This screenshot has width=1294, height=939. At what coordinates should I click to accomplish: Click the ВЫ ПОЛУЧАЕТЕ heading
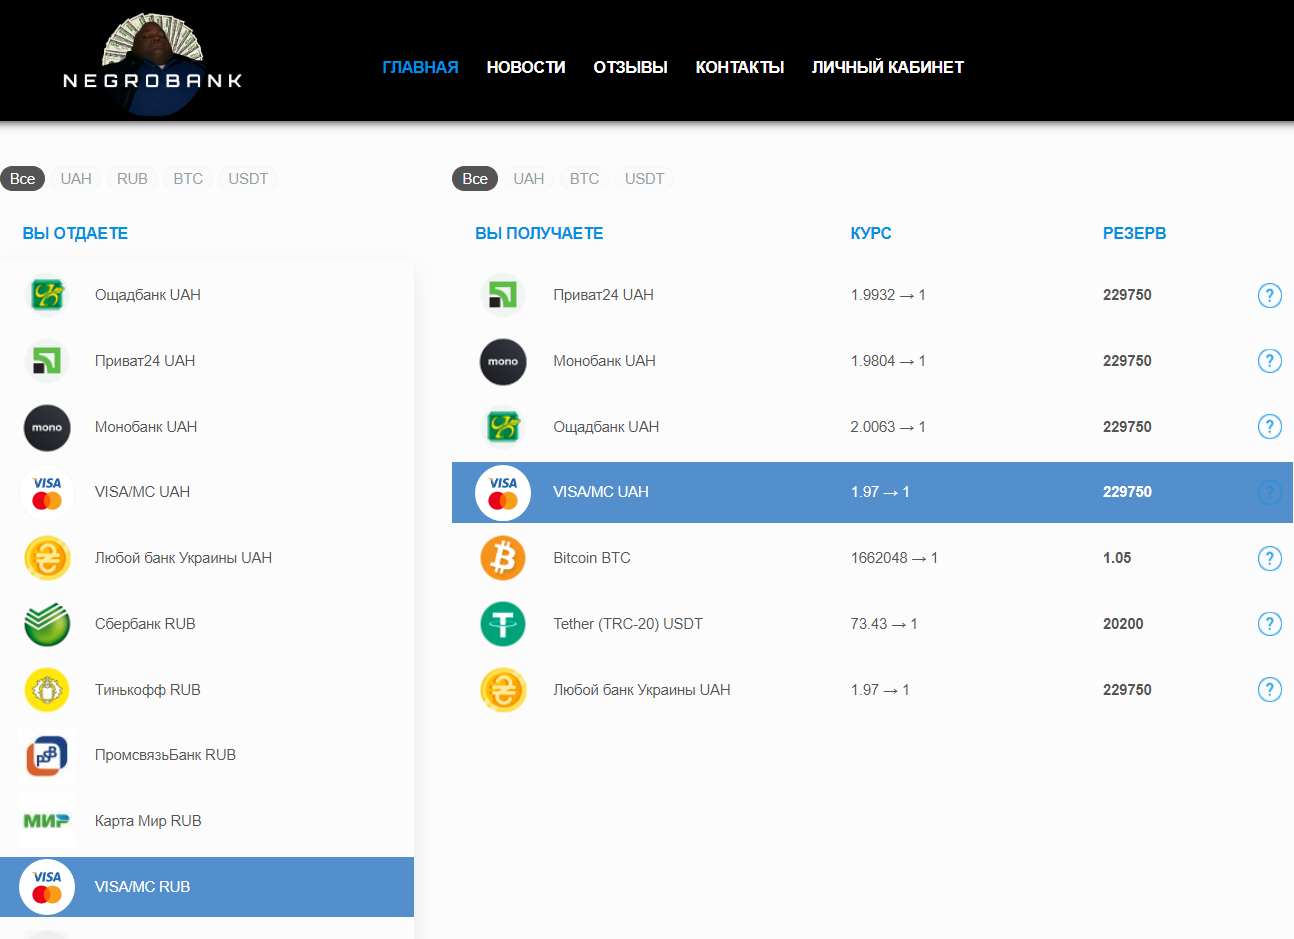click(x=539, y=233)
